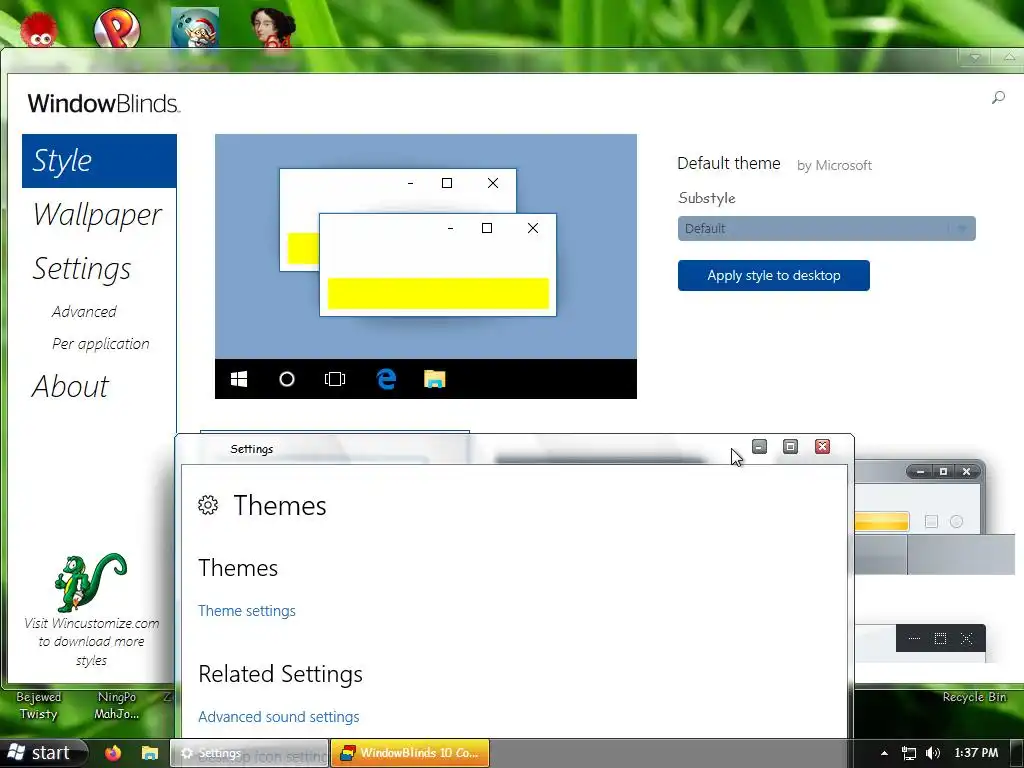
Task: Click folder icon in preview taskbar
Action: (x=435, y=379)
